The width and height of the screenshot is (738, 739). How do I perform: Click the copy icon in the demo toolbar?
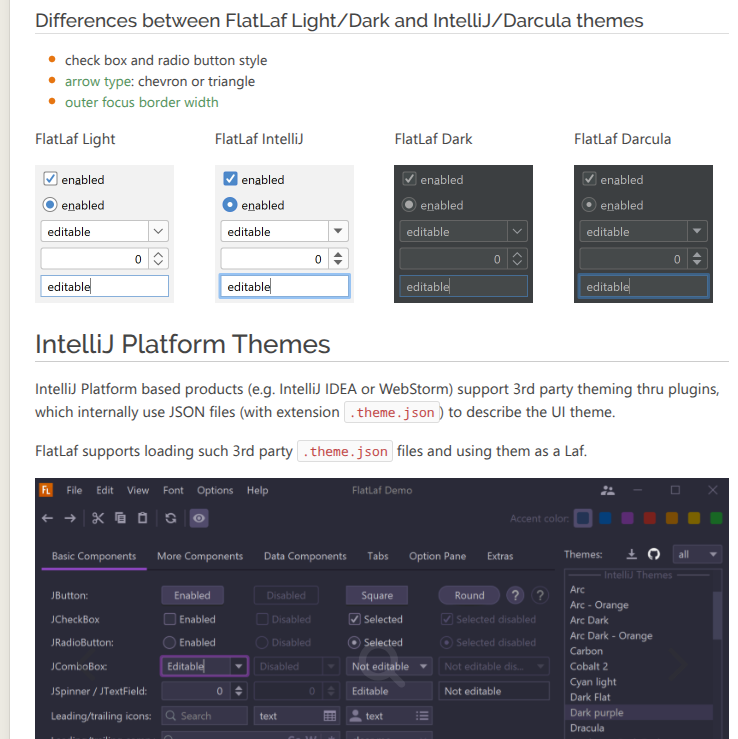[120, 518]
